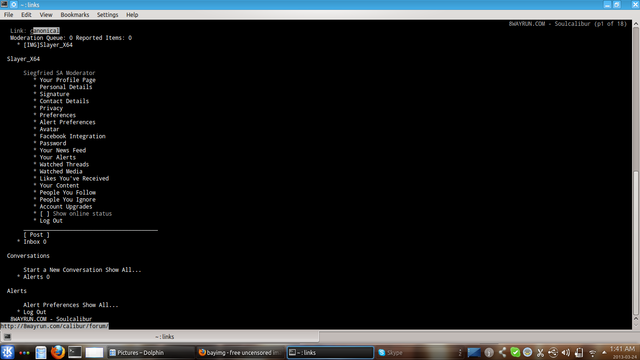
Task: Open the volume speaker tray icon
Action: [566, 353]
